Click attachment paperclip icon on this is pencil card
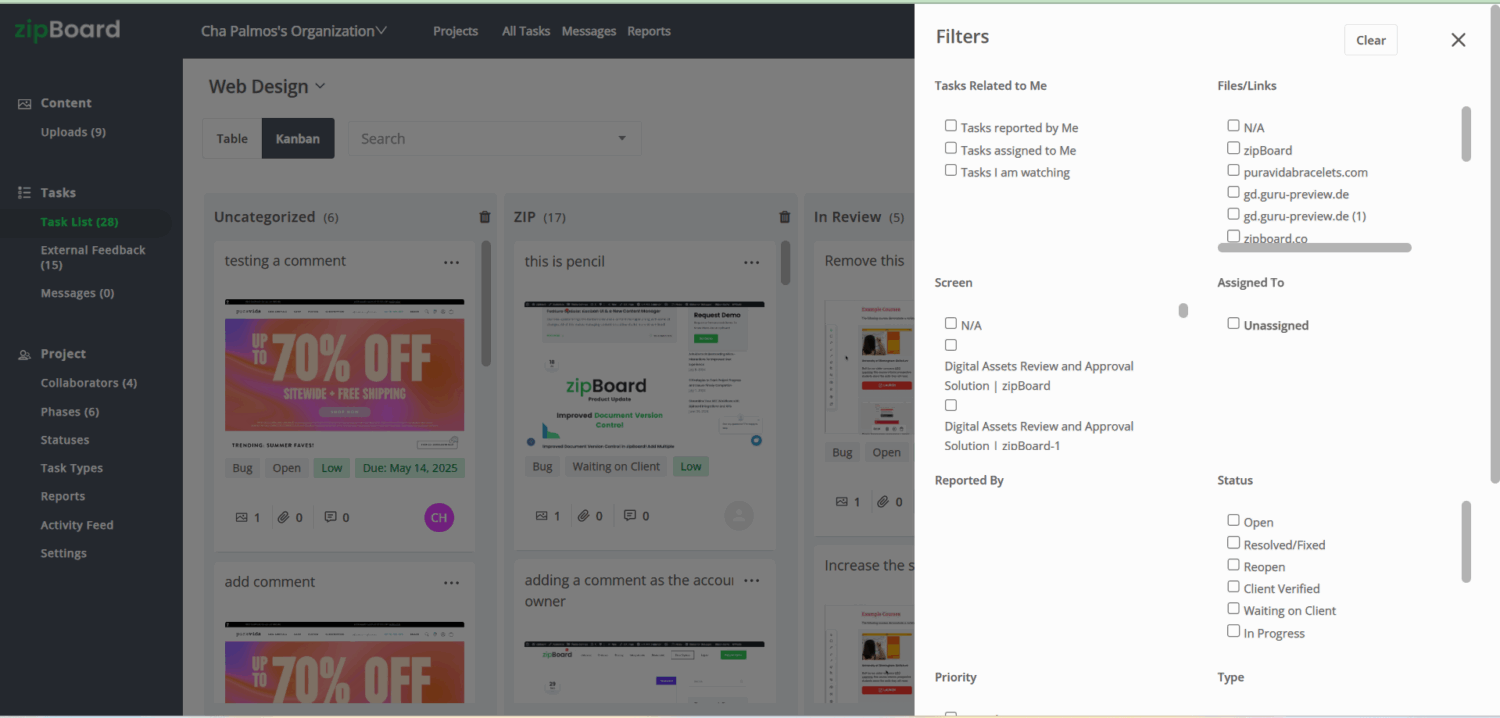This screenshot has height=718, width=1500. [x=583, y=516]
